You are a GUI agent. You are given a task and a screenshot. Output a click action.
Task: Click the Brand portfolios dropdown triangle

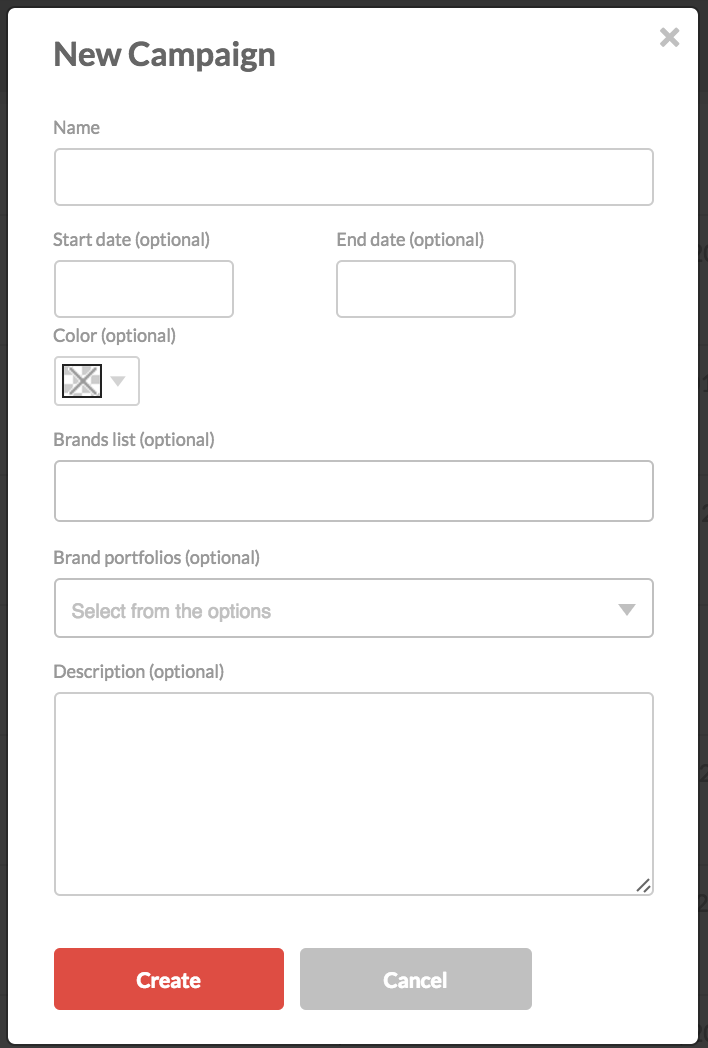pyautogui.click(x=626, y=610)
